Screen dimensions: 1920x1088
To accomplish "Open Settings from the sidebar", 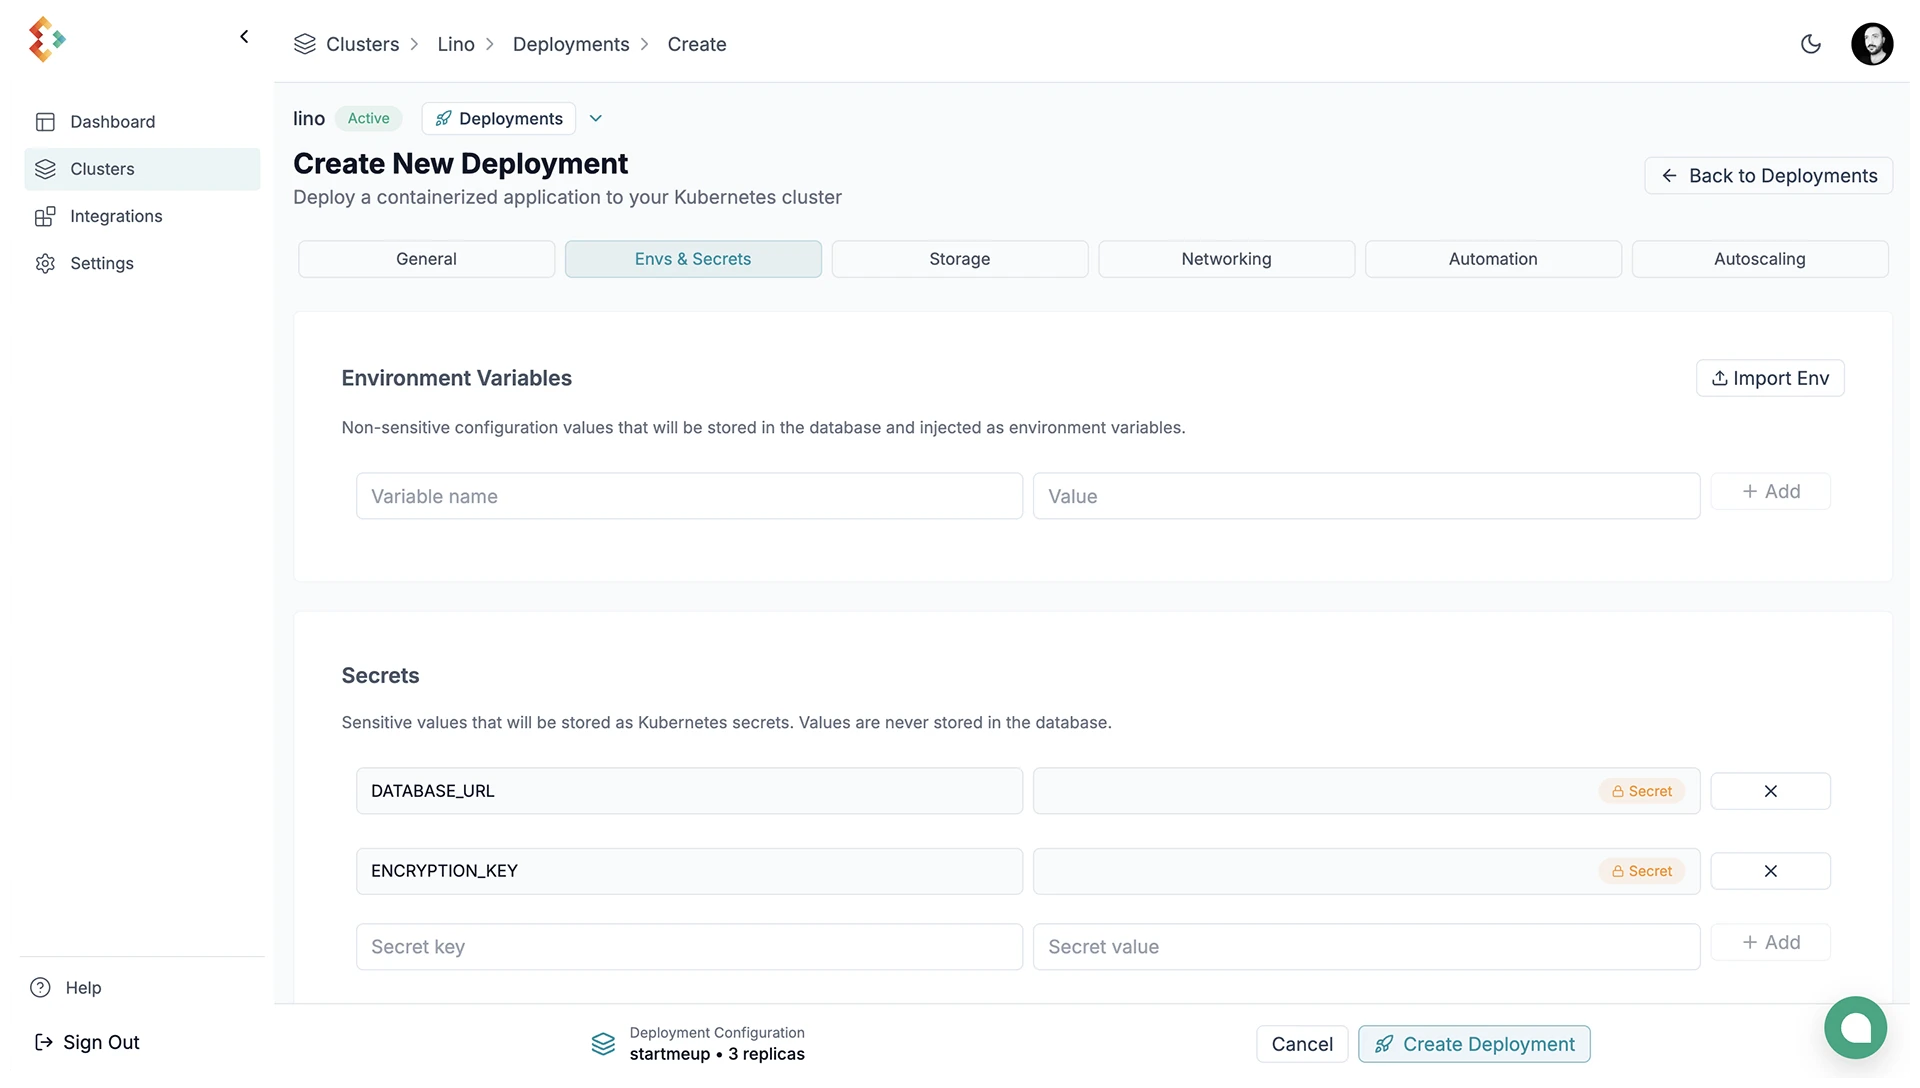I will [101, 263].
